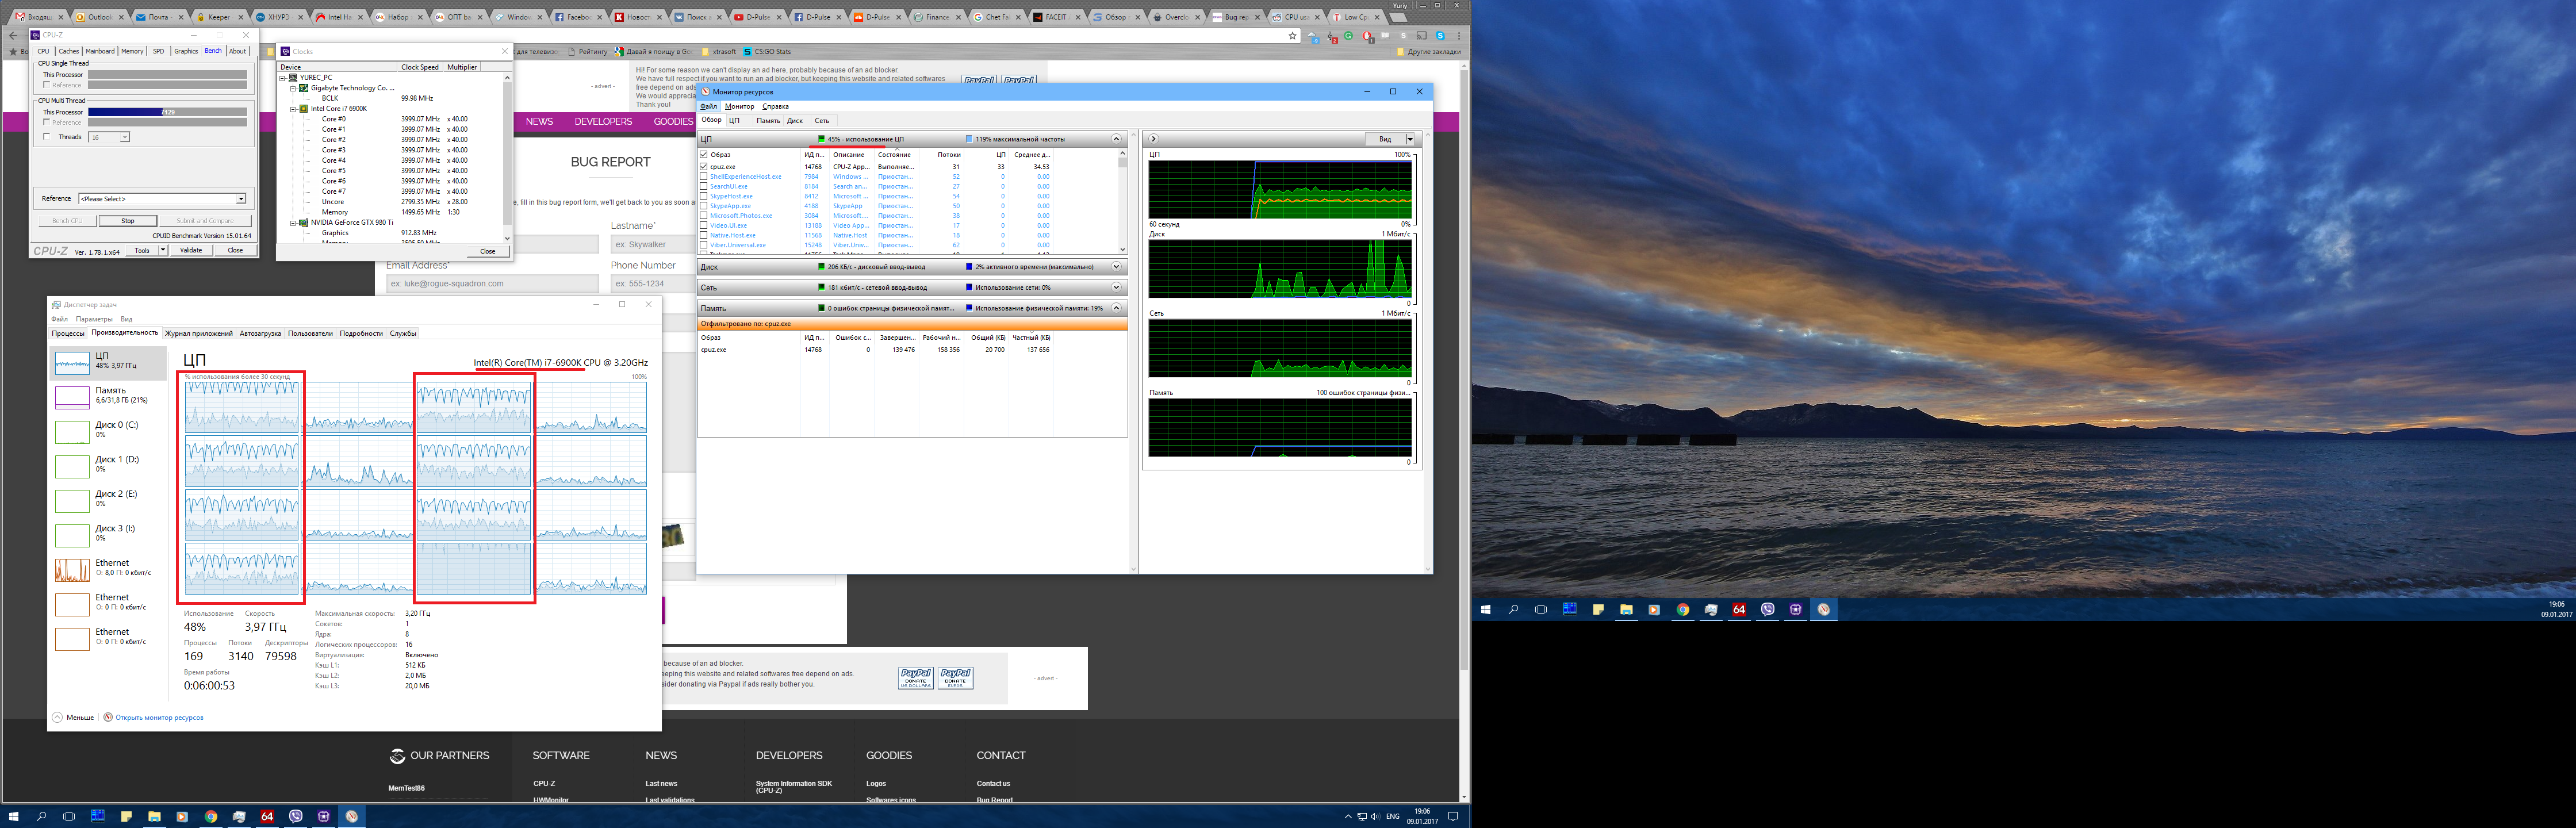Screen dimensions: 2576x828
Task: Uncheck the cpuz.exe process checkbox
Action: click(704, 166)
